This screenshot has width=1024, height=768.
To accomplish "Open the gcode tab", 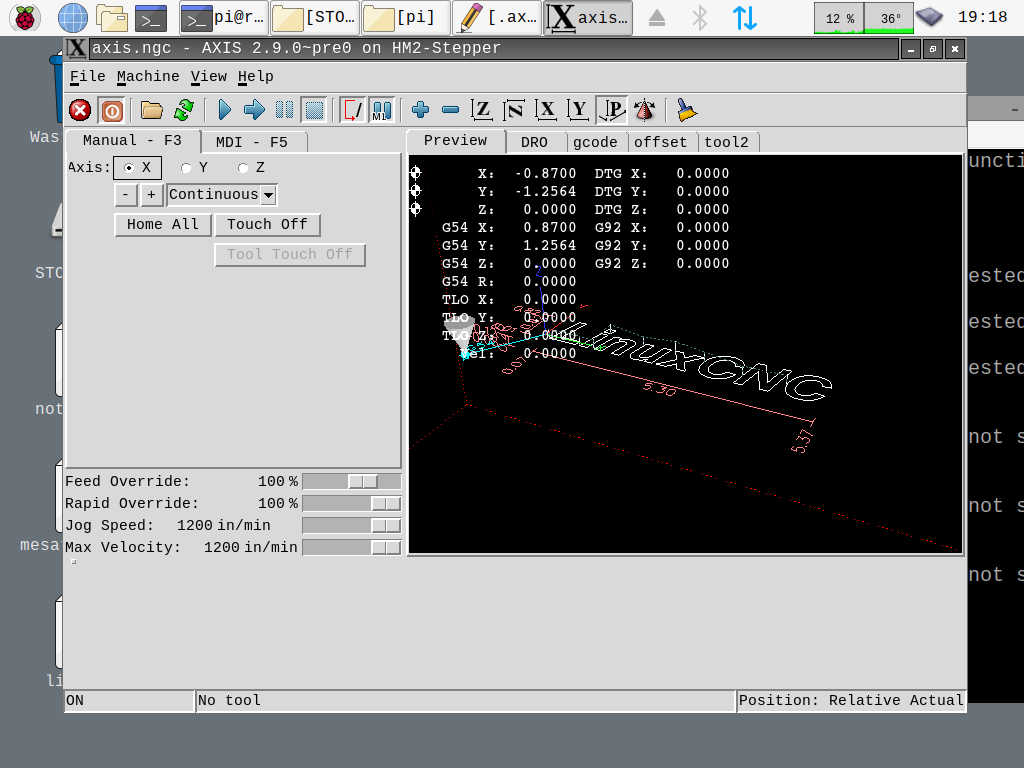I will point(595,142).
